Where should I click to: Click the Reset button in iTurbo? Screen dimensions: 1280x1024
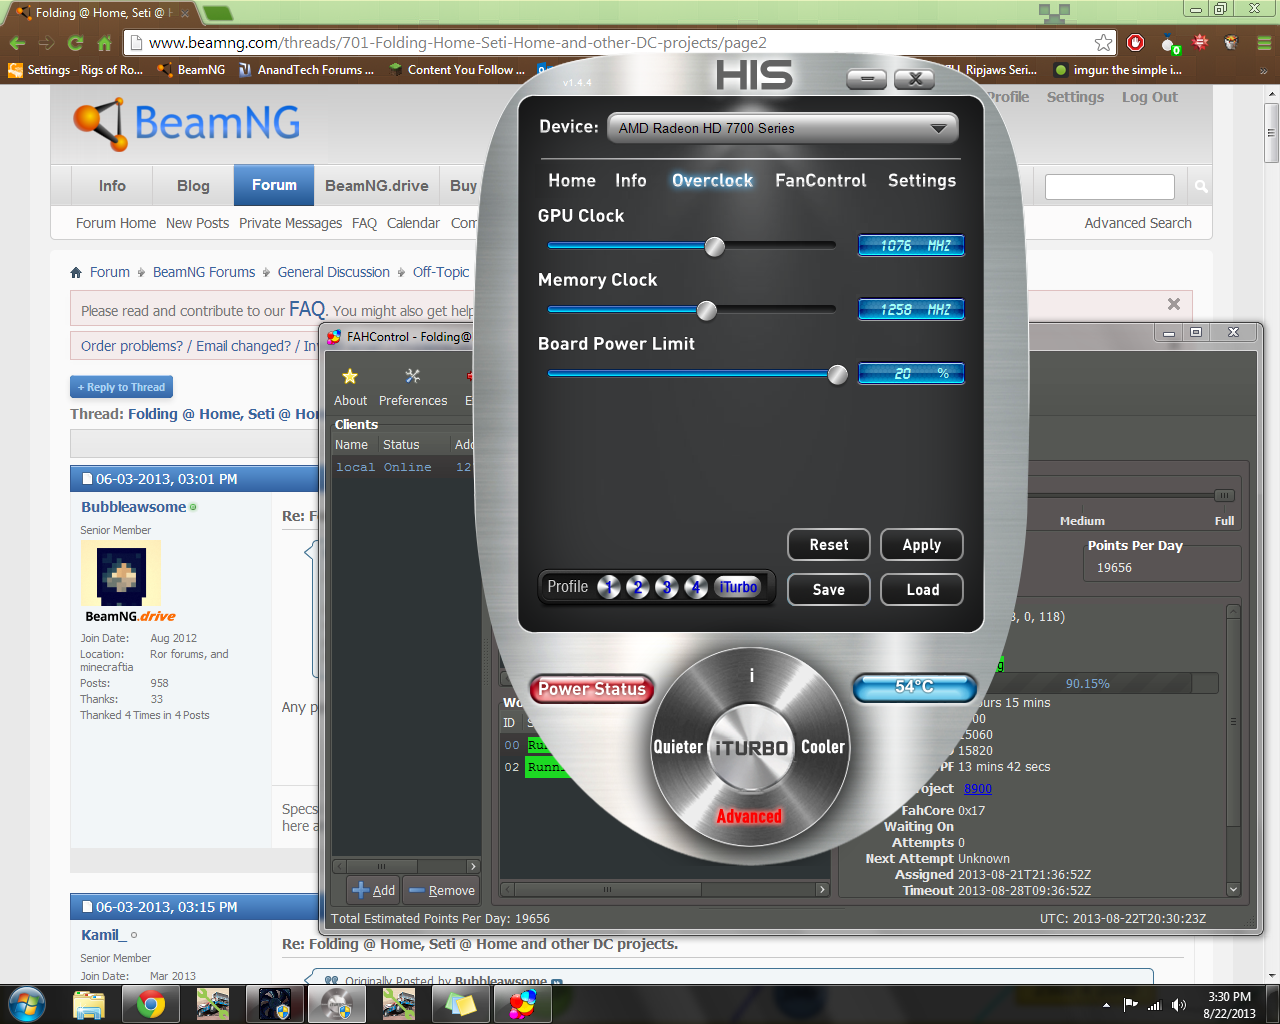coord(828,545)
